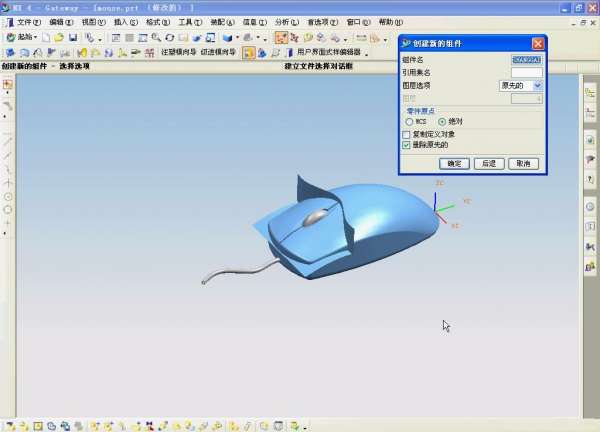
Task: Click the 后退 back button
Action: point(487,163)
